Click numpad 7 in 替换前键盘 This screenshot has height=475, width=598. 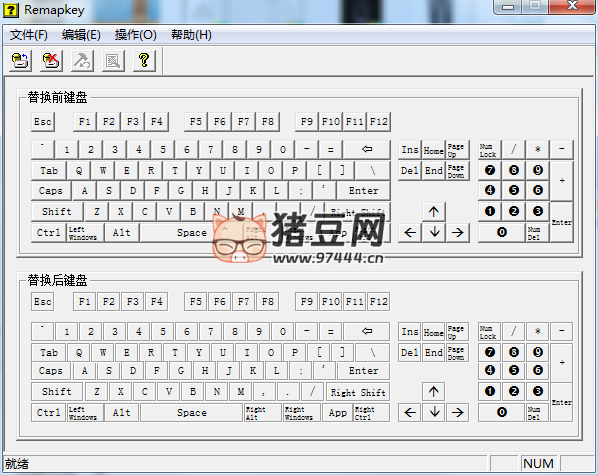coord(490,171)
